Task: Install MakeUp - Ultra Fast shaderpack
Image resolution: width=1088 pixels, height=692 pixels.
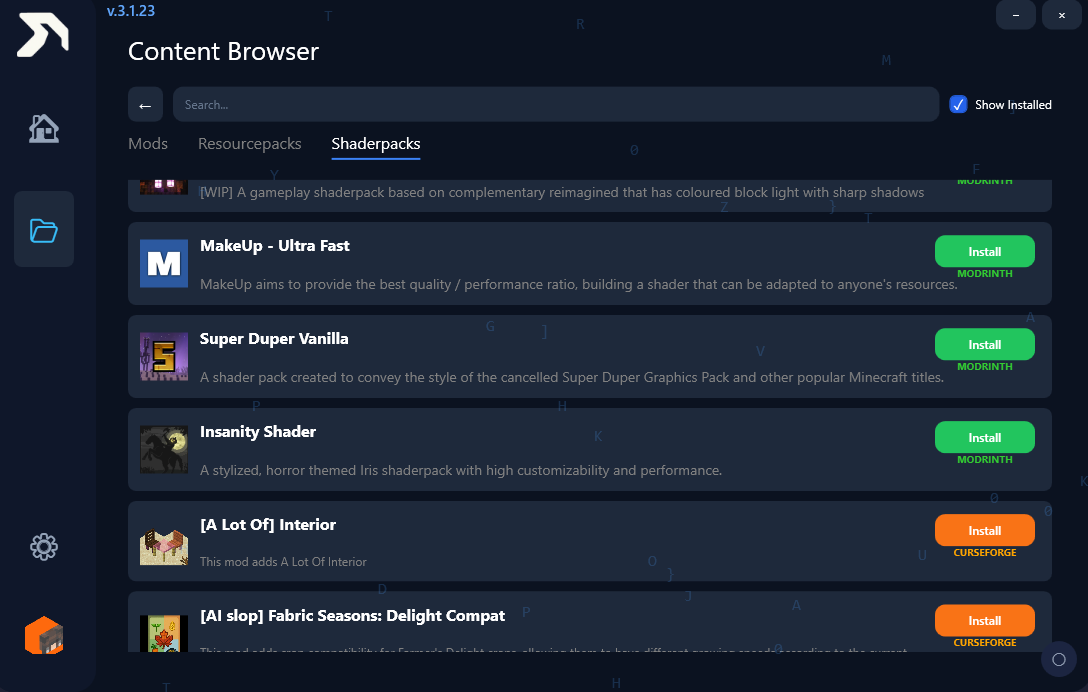Action: [x=985, y=251]
